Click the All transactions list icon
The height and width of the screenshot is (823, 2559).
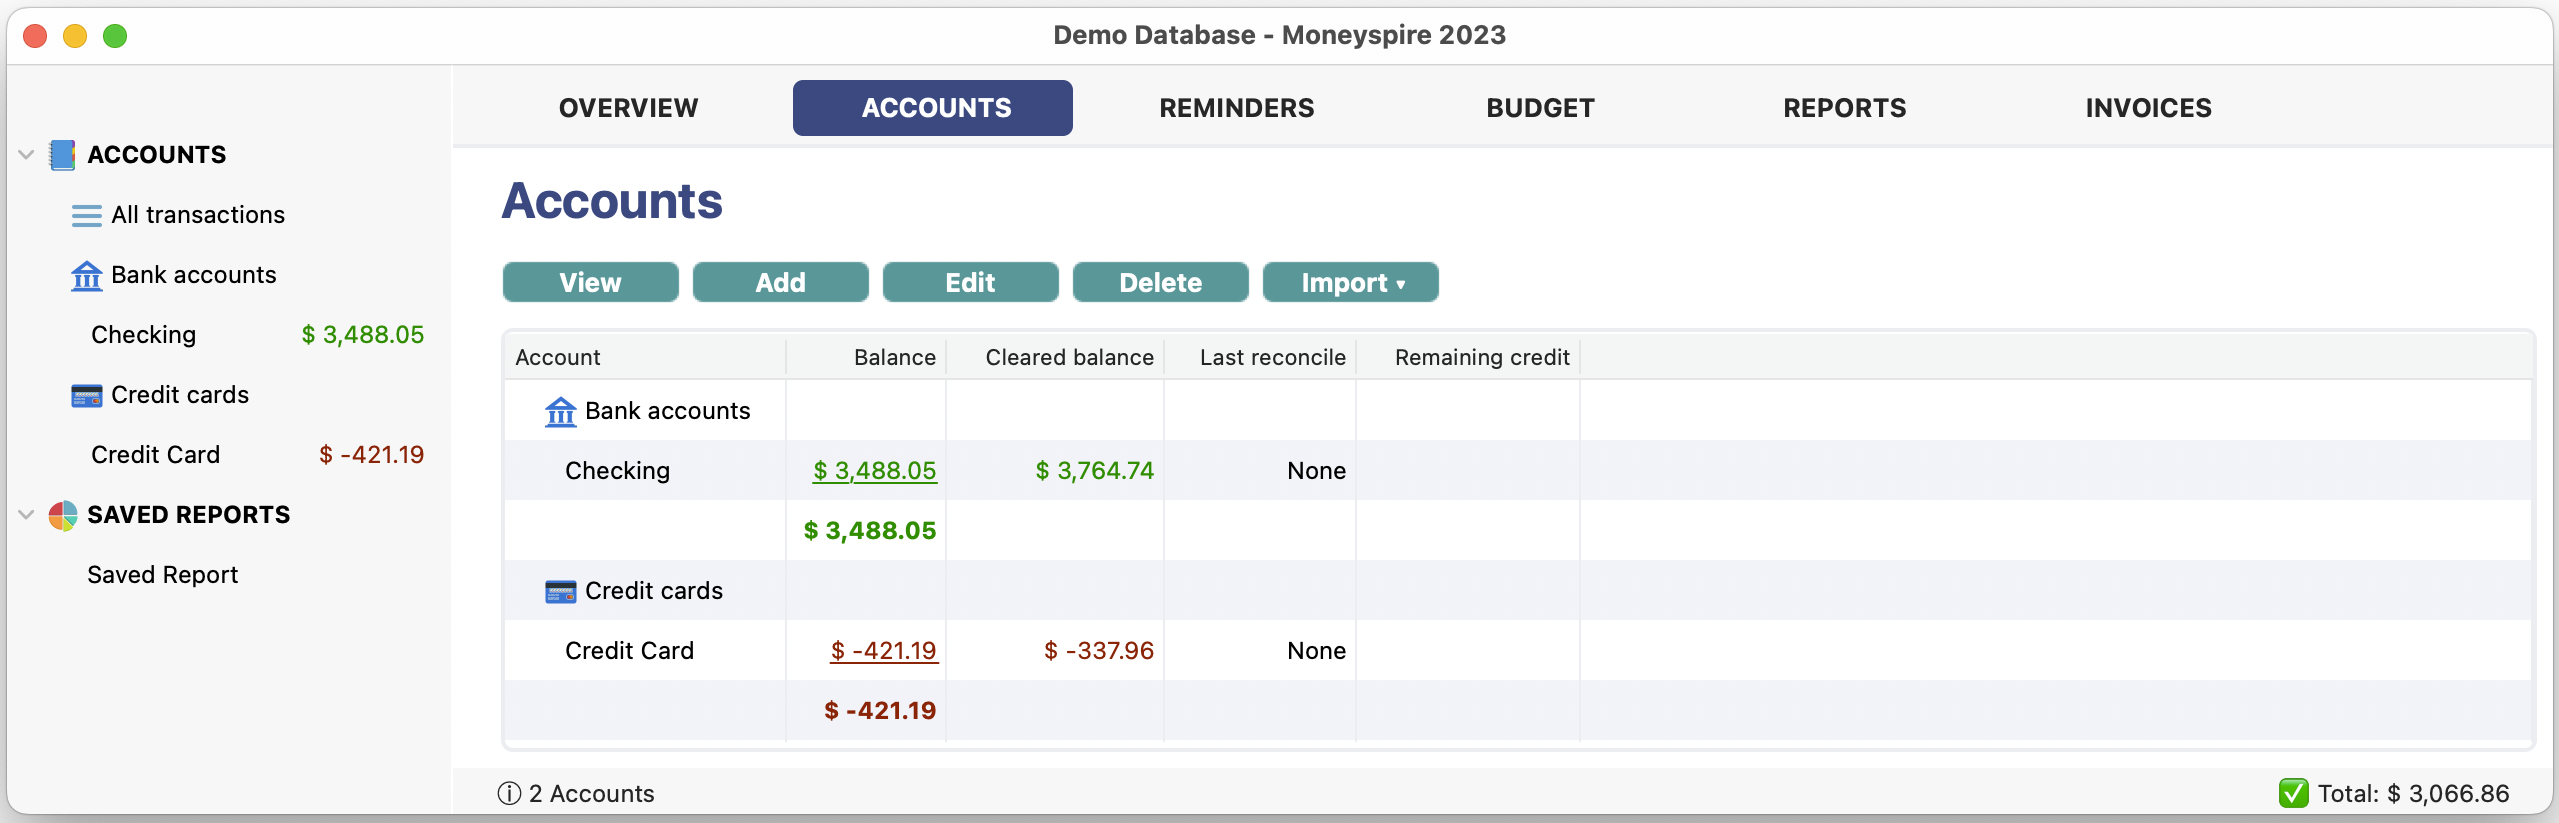coord(87,215)
